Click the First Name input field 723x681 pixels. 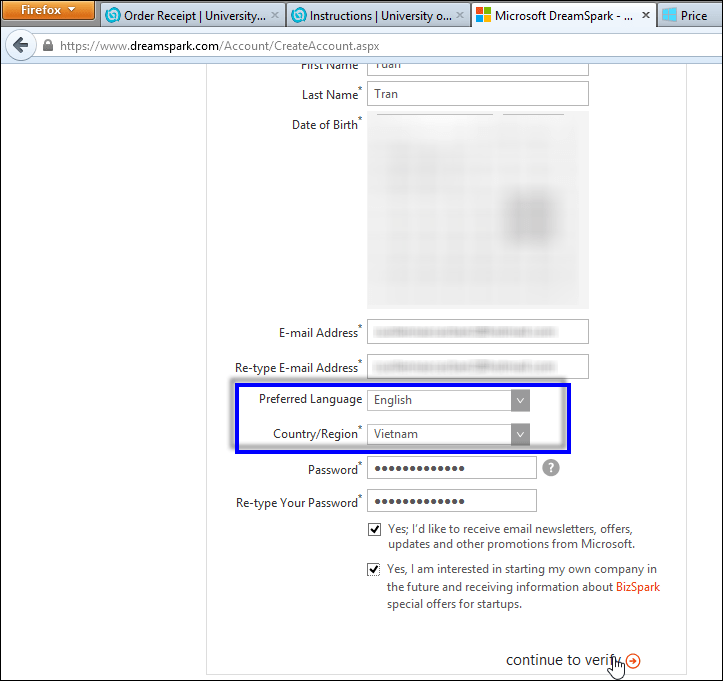pos(478,68)
